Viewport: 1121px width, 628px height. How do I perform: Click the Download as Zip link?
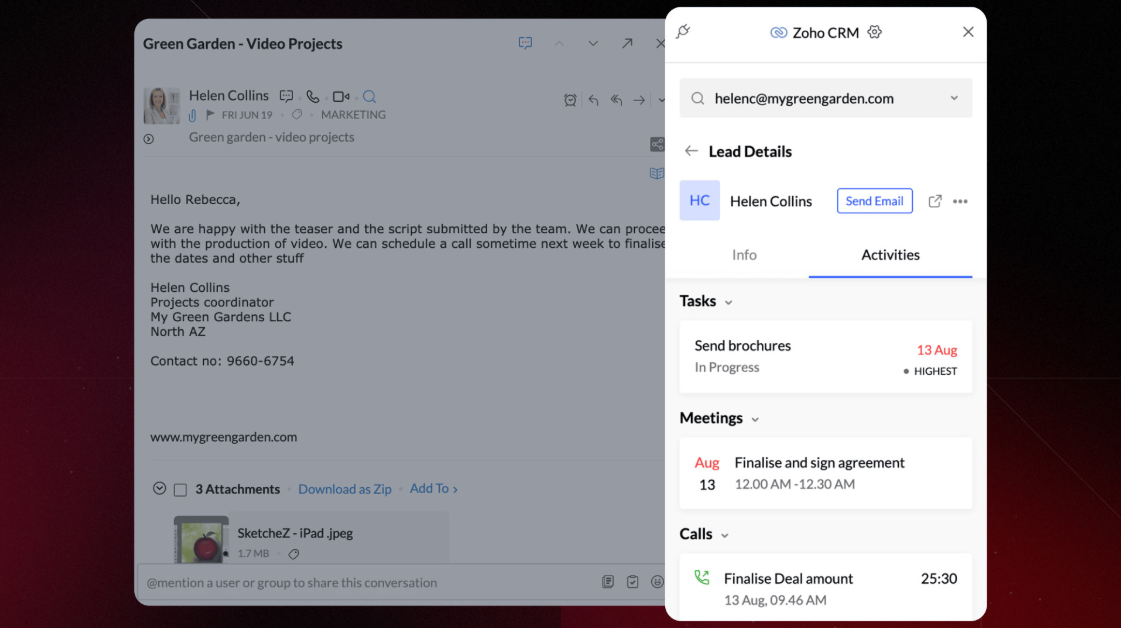345,489
